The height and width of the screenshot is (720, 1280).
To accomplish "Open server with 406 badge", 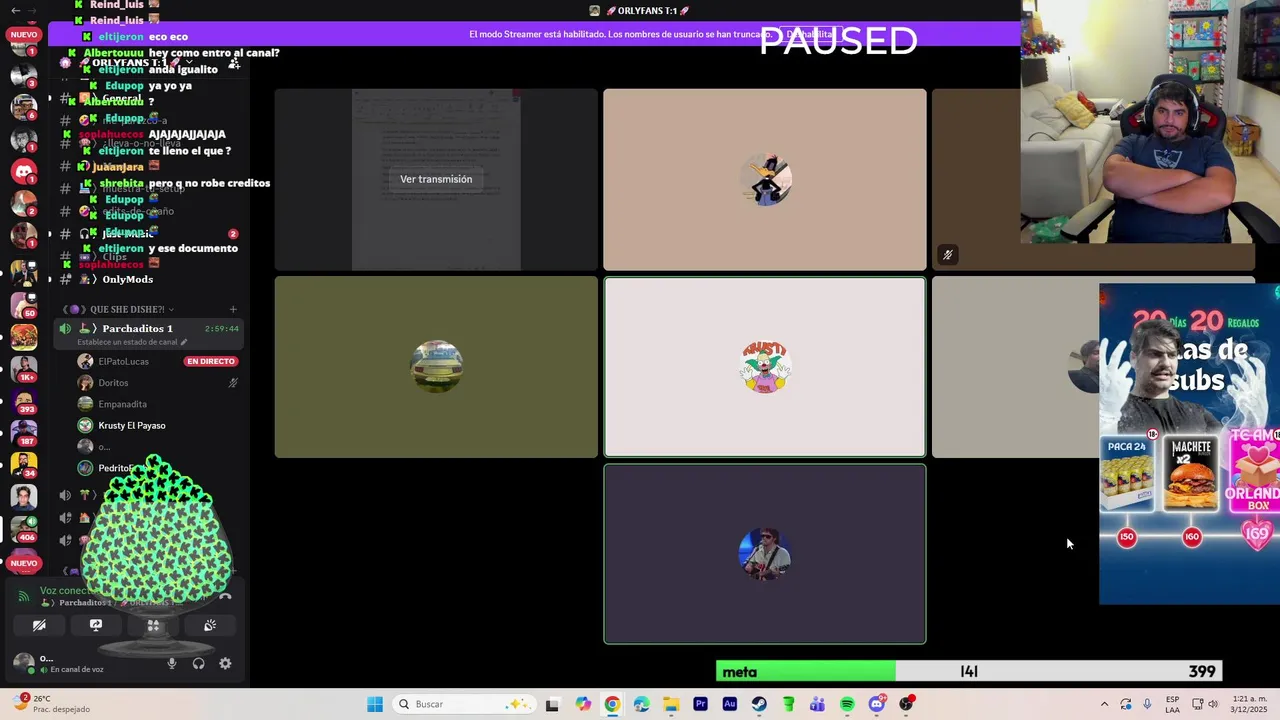I will [x=24, y=527].
